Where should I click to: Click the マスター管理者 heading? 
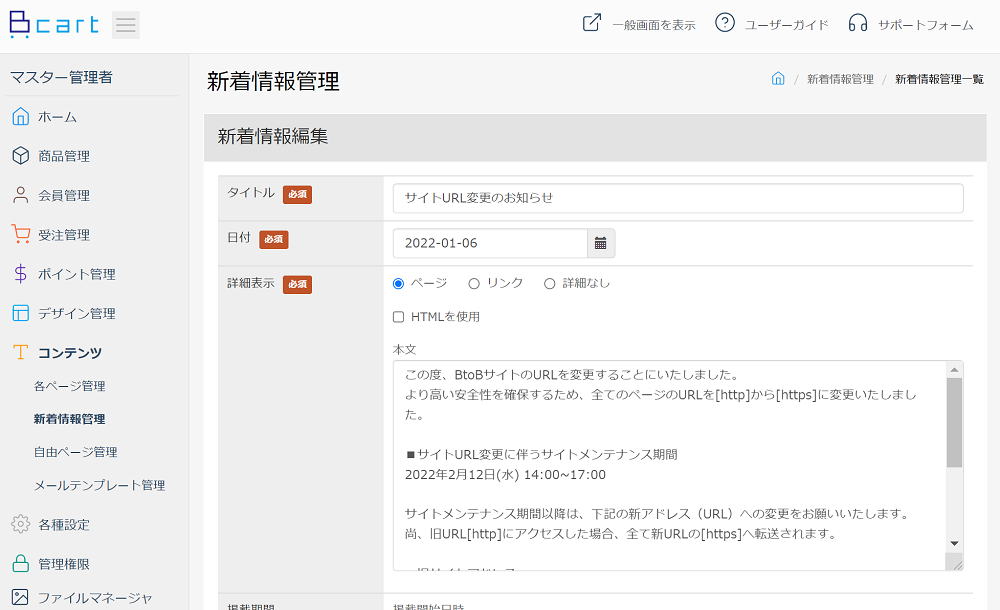pyautogui.click(x=61, y=77)
